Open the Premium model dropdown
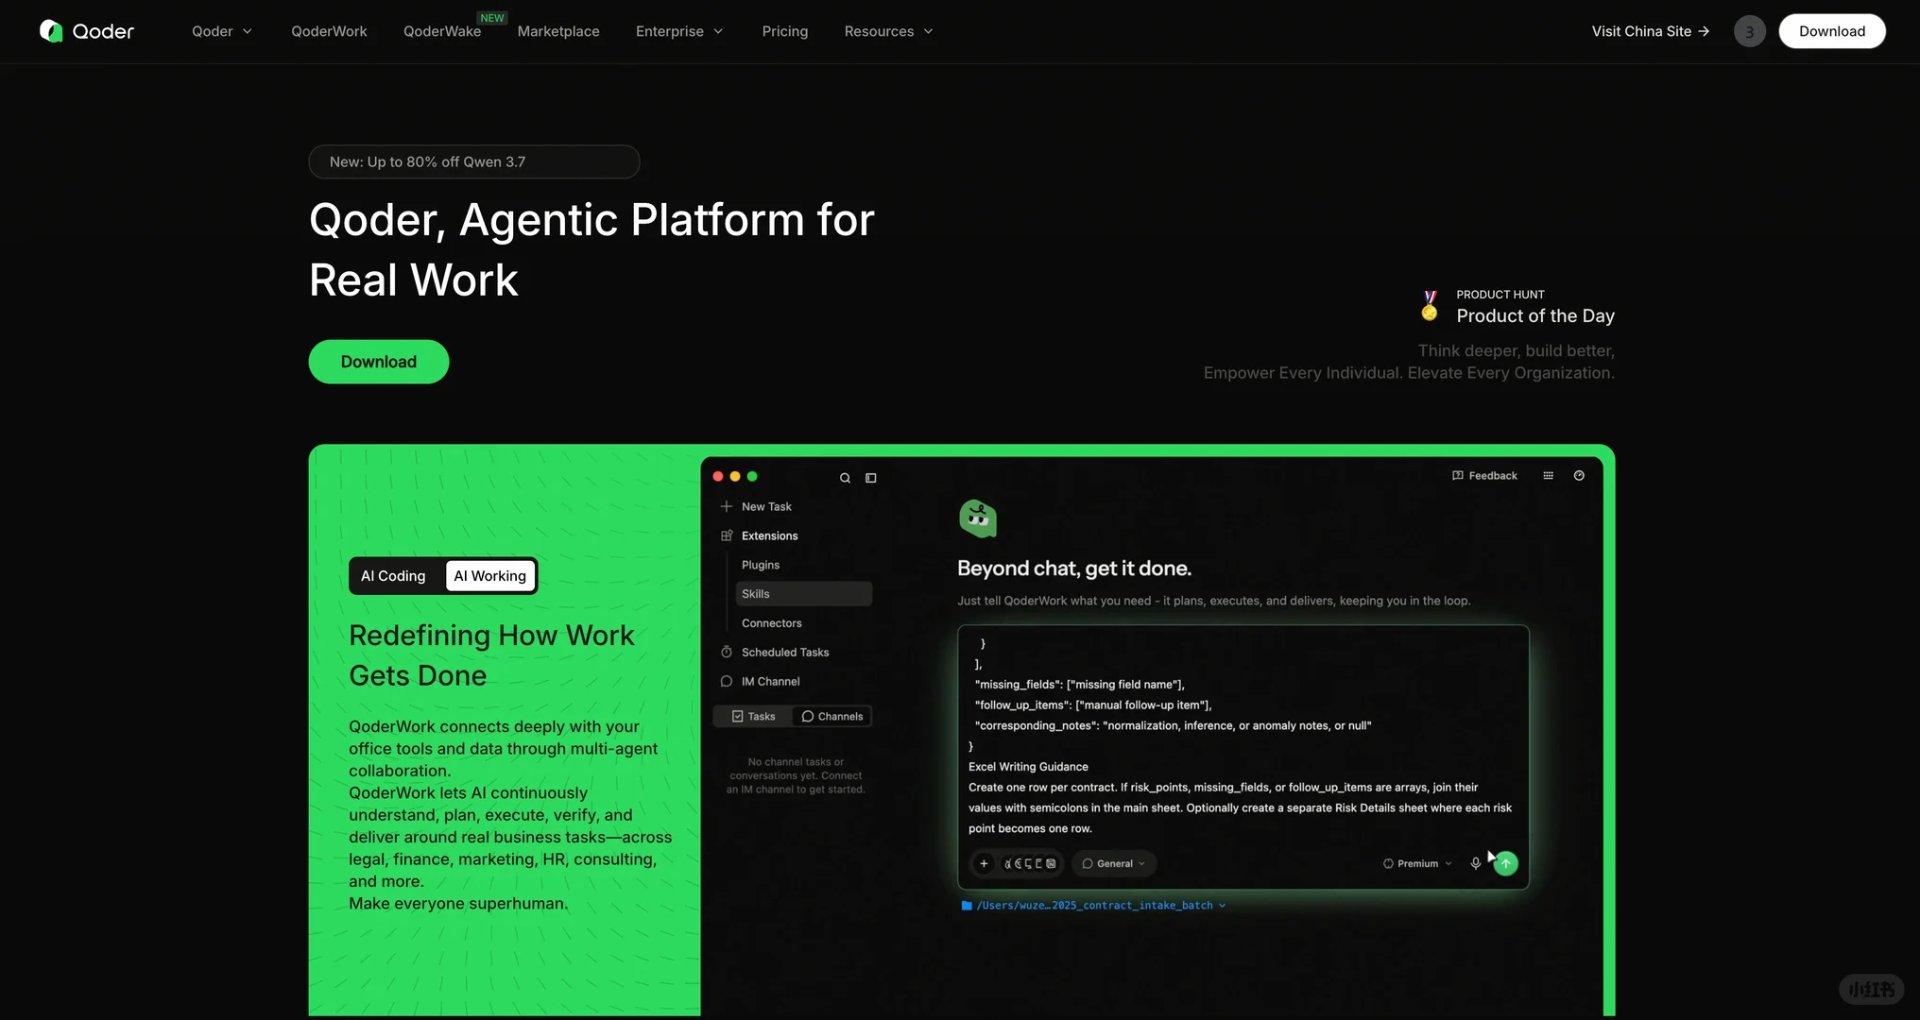 (x=1417, y=863)
